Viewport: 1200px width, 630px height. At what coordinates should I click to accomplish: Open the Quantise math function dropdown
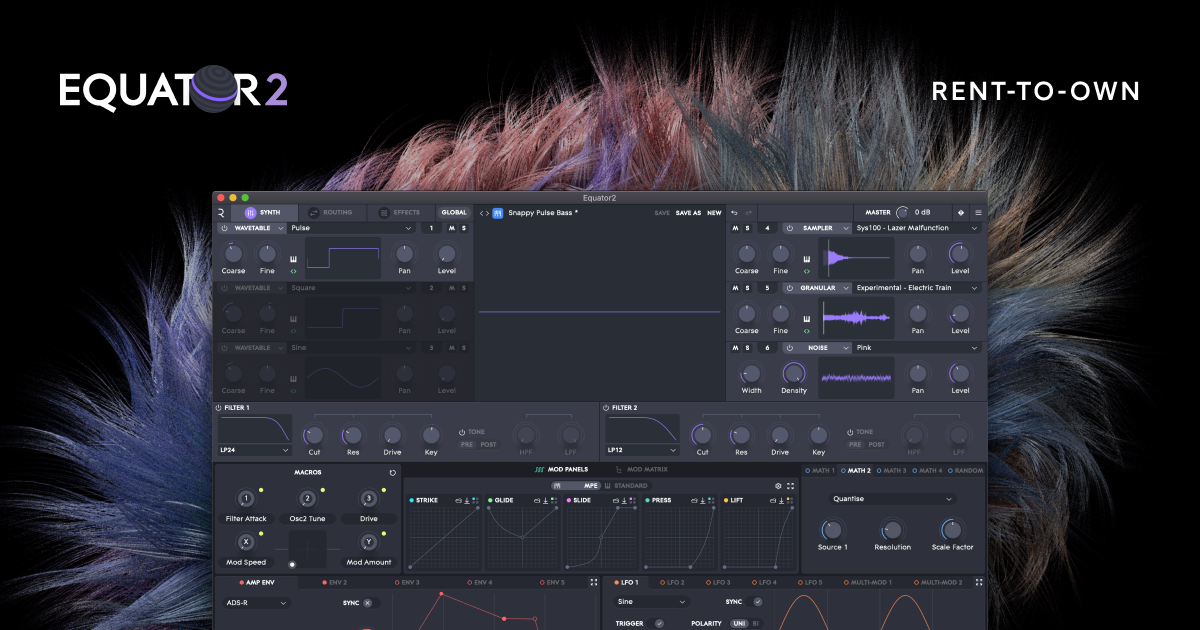click(892, 499)
